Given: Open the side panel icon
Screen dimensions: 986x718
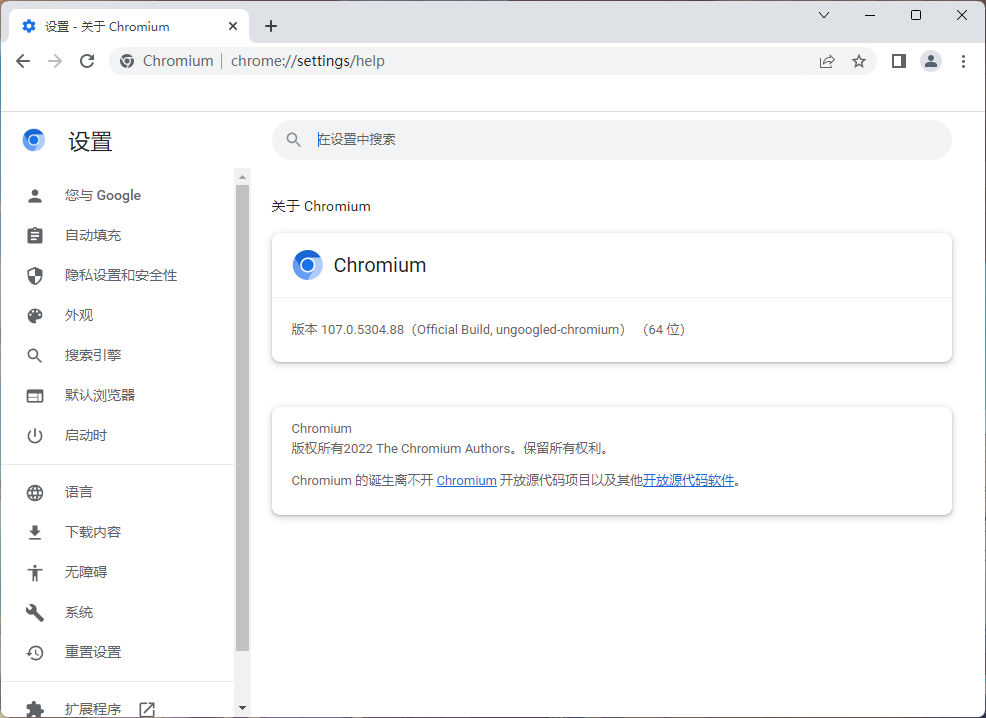Looking at the screenshot, I should [x=898, y=61].
